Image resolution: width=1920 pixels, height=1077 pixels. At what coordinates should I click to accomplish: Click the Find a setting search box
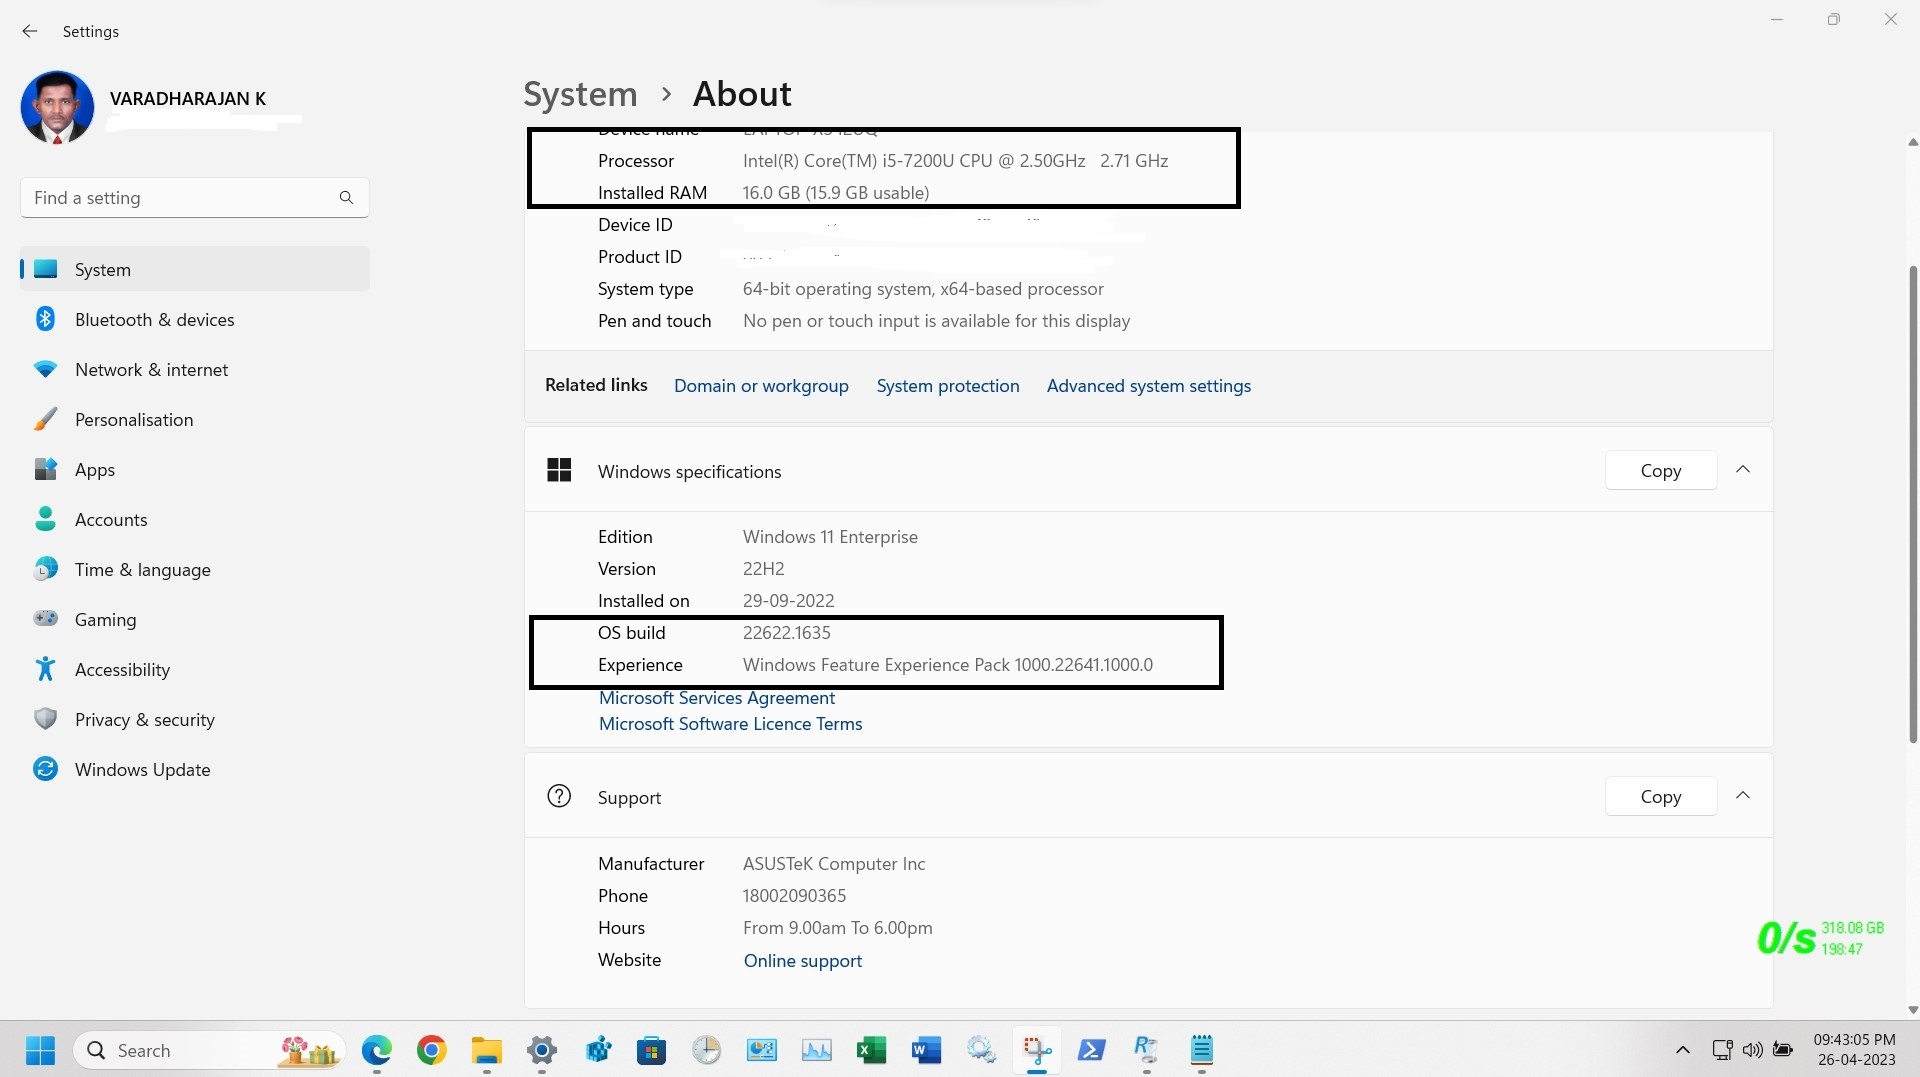195,198
